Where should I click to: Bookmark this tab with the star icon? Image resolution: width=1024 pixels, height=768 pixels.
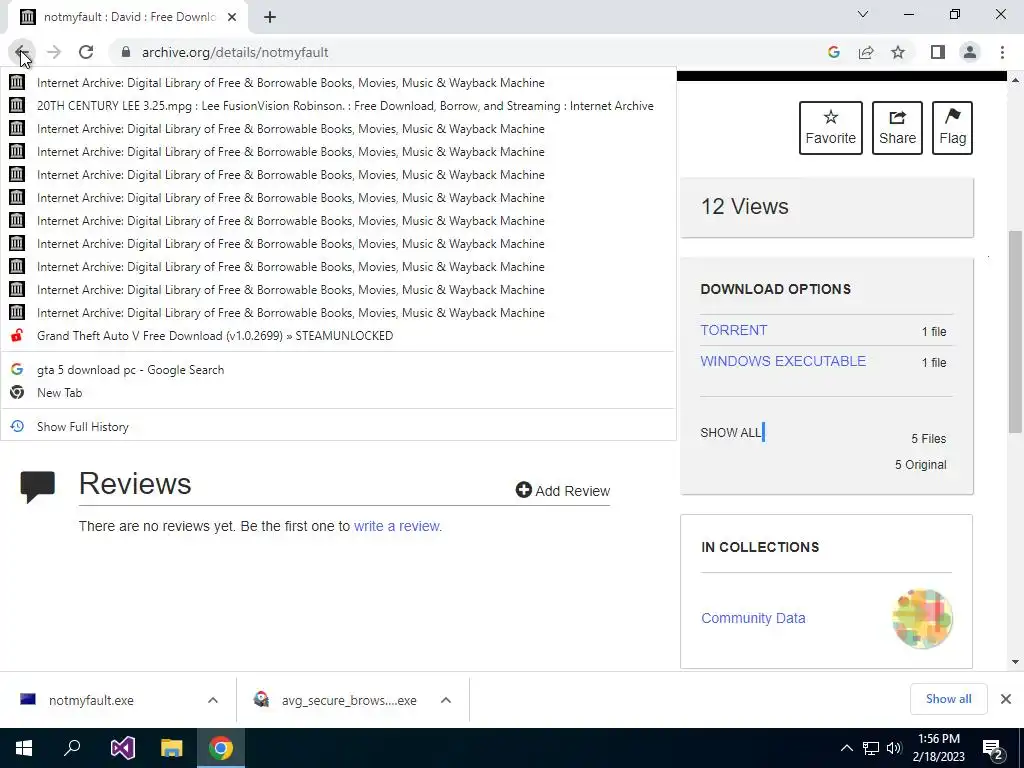[x=898, y=52]
